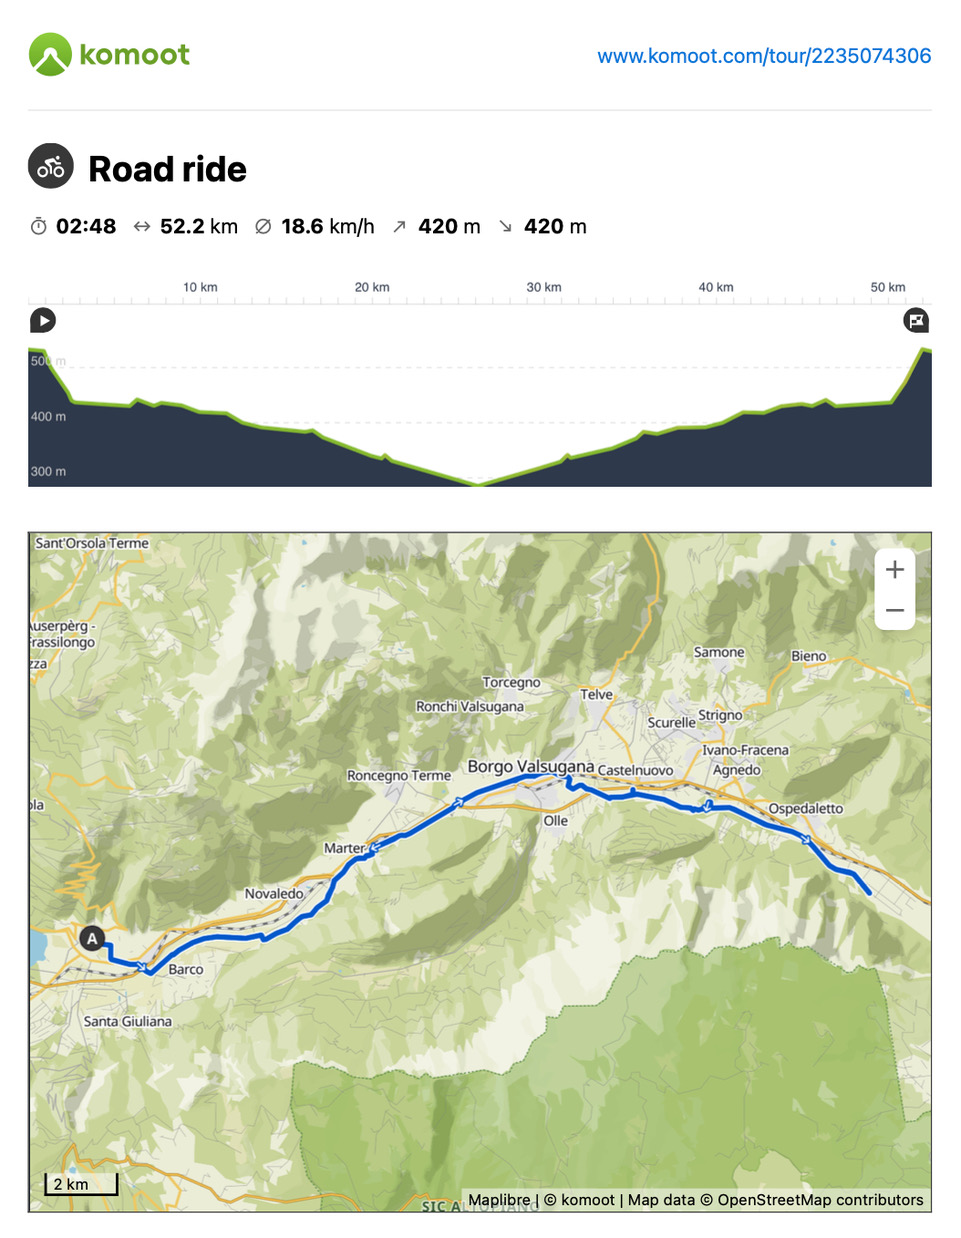
Task: Select the A start point marker
Action: point(92,938)
